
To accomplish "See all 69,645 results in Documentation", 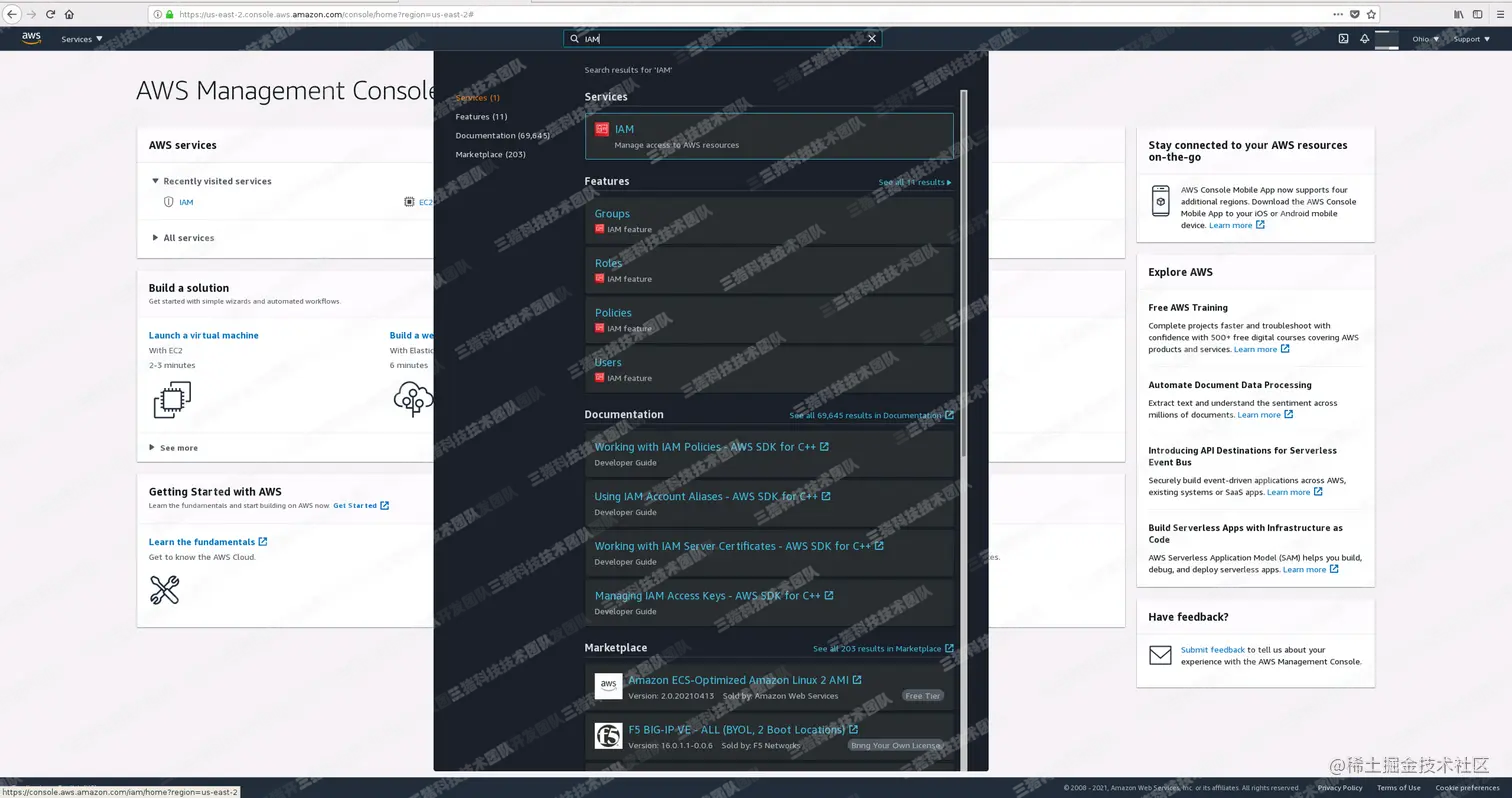I will (871, 415).
